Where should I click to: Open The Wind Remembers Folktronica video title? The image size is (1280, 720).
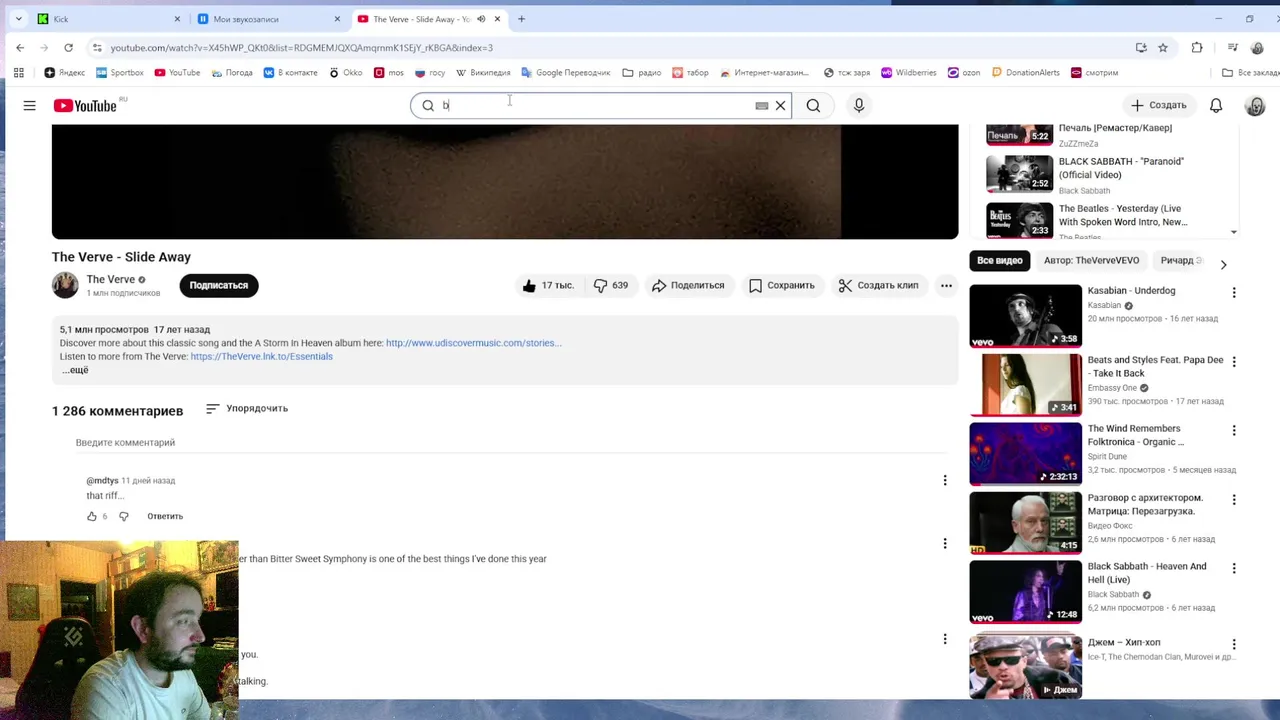coord(1134,435)
